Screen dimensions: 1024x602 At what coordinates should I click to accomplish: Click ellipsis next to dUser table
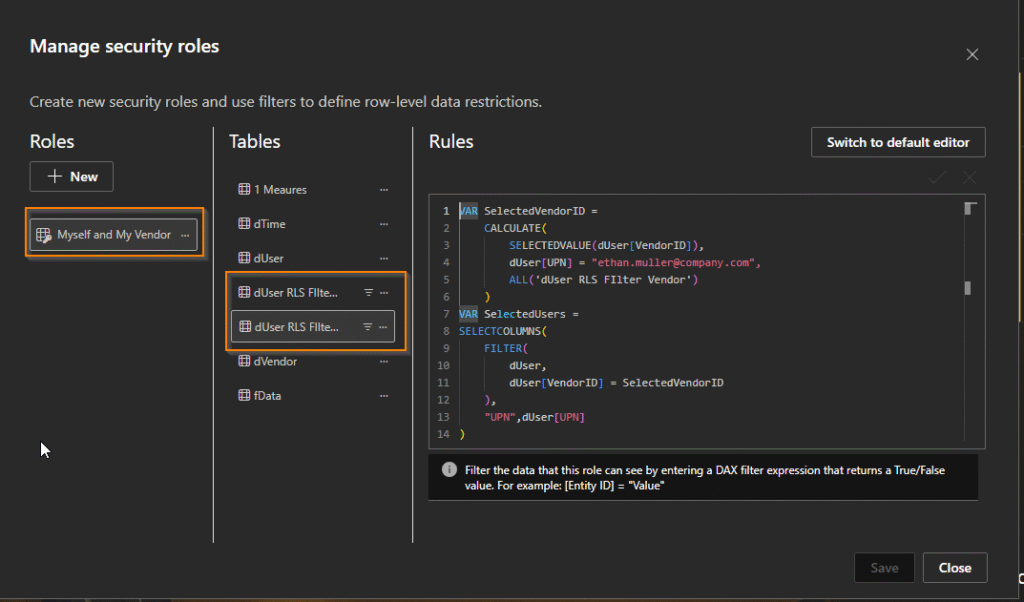[383, 258]
